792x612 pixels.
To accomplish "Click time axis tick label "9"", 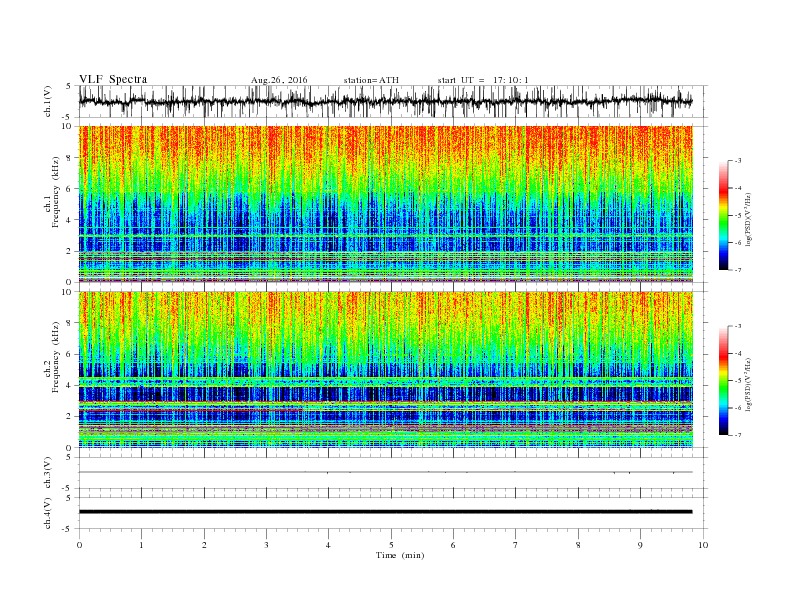I will 640,545.
